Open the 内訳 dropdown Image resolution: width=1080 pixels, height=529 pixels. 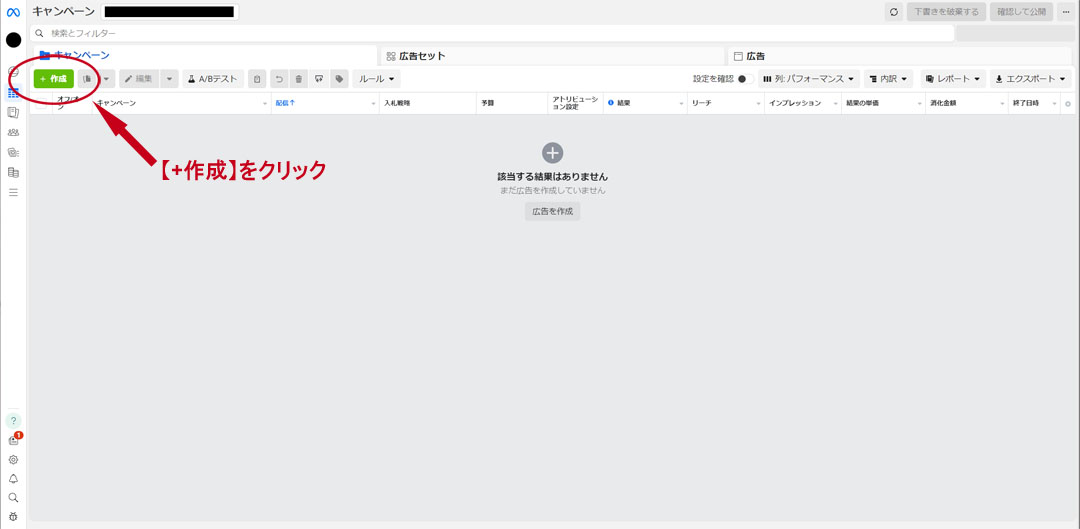889,79
